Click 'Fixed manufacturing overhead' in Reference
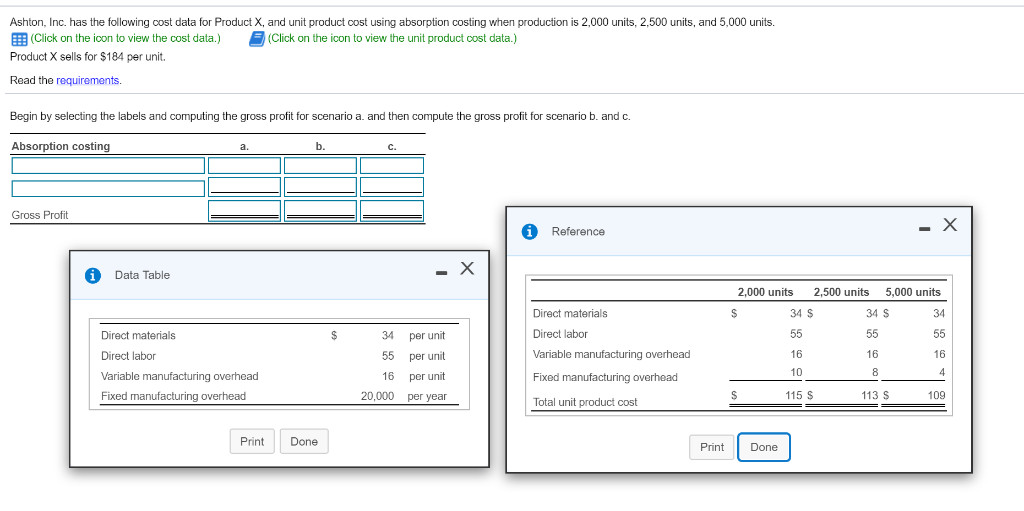1024x511 pixels. [x=605, y=377]
